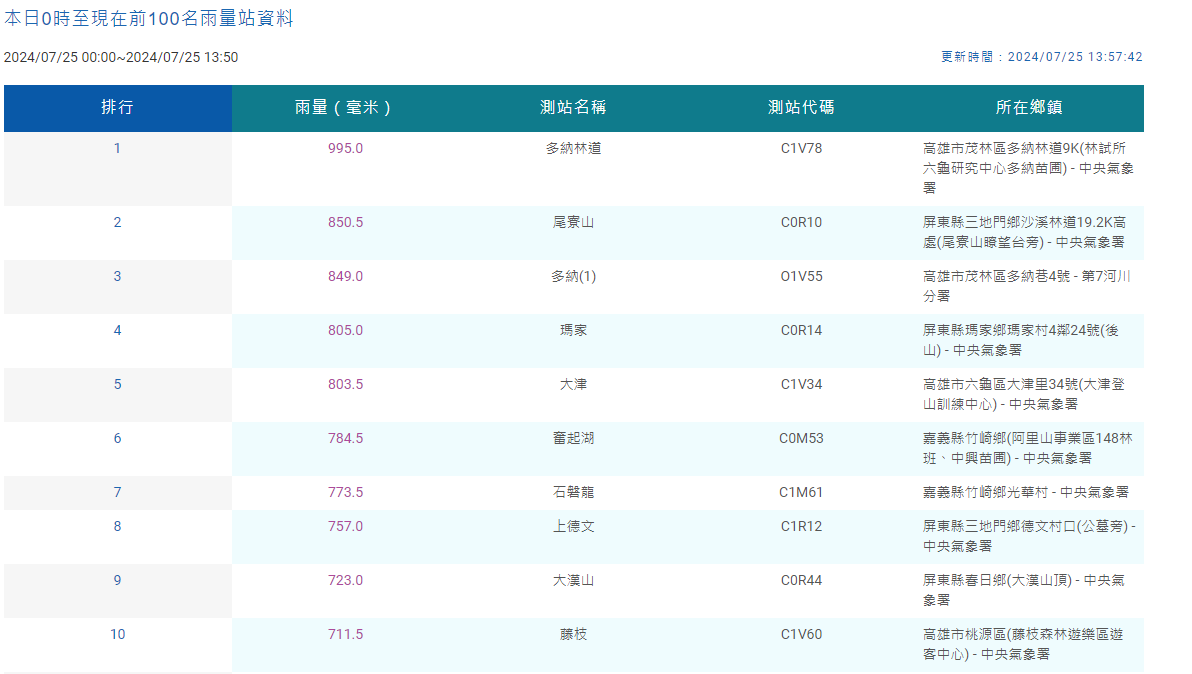Select station name 藤枝
This screenshot has width=1192, height=674.
574,634
